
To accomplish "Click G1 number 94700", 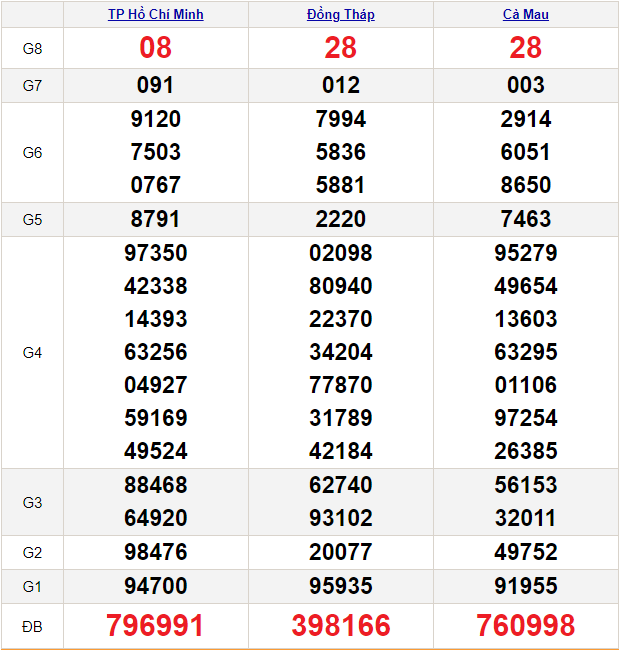I will point(155,586).
